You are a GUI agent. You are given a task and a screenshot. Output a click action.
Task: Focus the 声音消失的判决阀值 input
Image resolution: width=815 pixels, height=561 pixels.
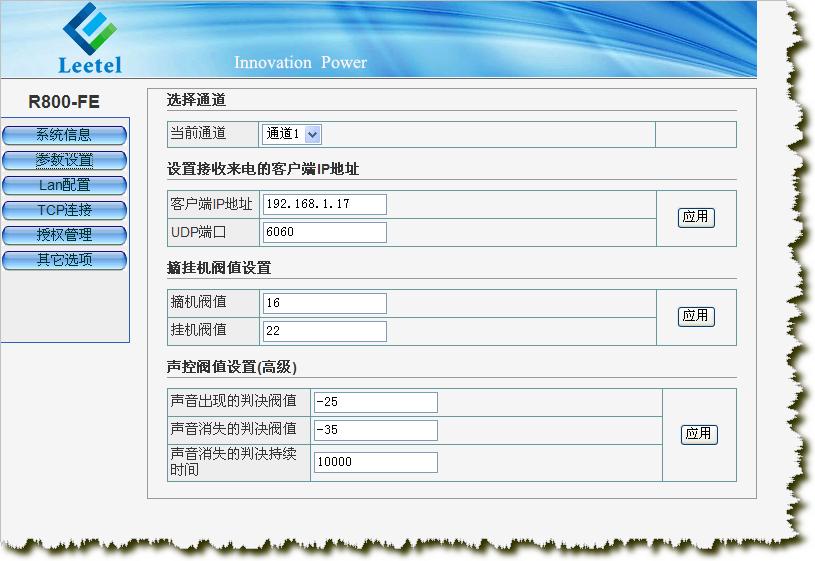pyautogui.click(x=375, y=430)
